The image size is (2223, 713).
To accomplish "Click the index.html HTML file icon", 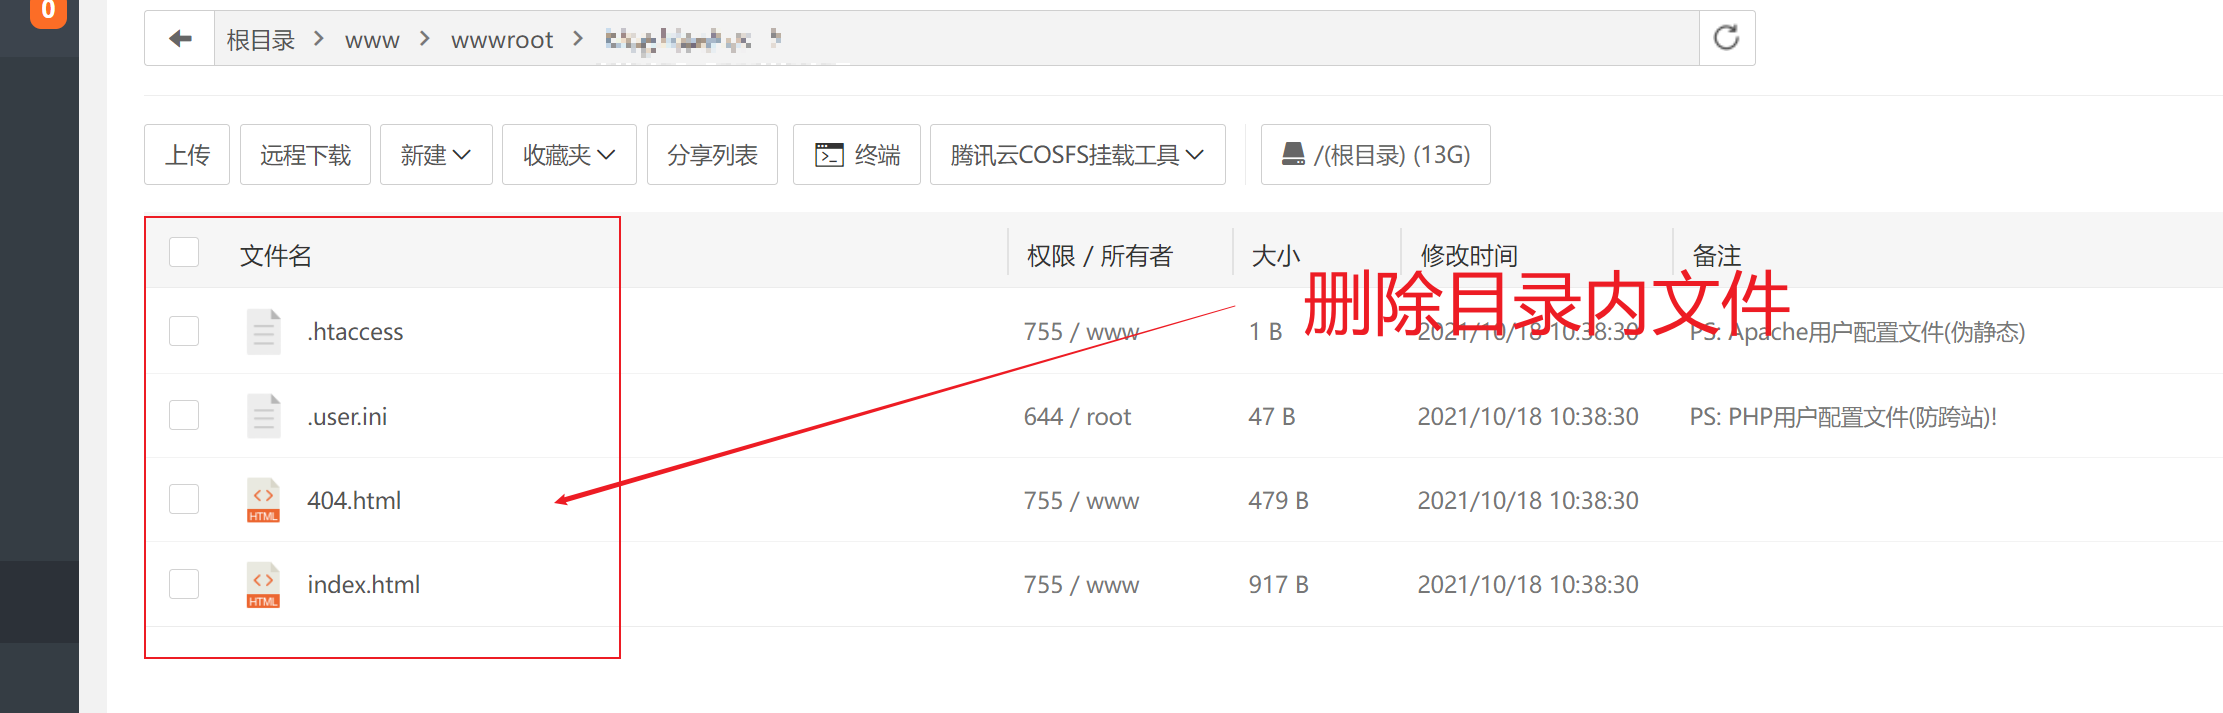I will [264, 585].
